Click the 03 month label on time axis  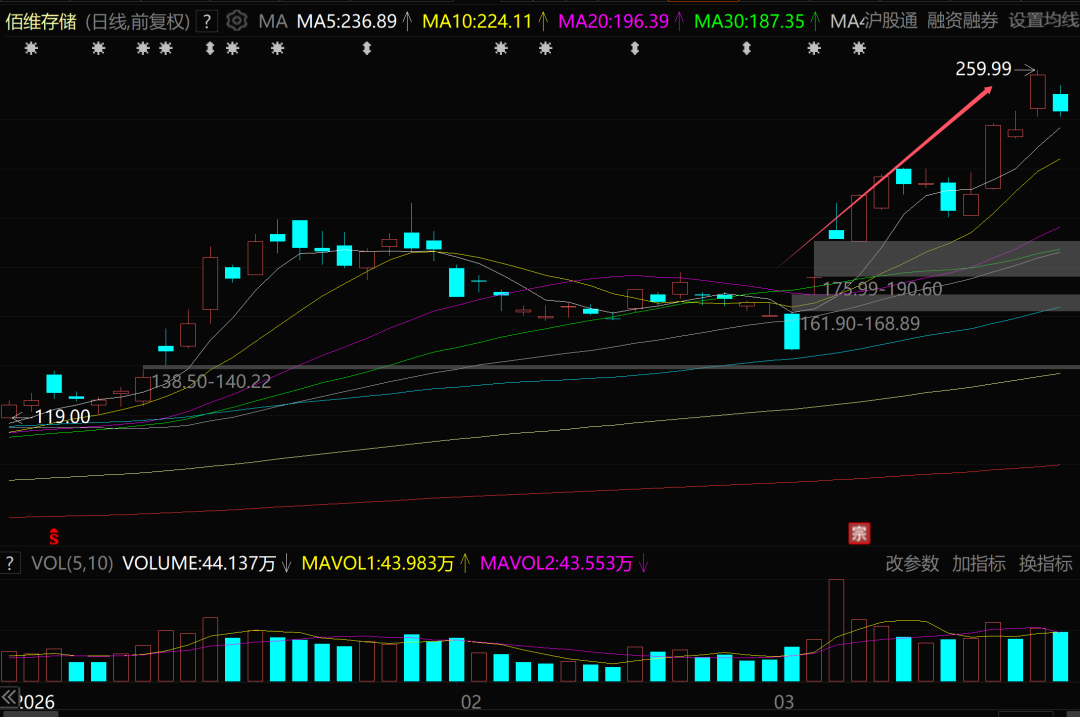(x=784, y=703)
